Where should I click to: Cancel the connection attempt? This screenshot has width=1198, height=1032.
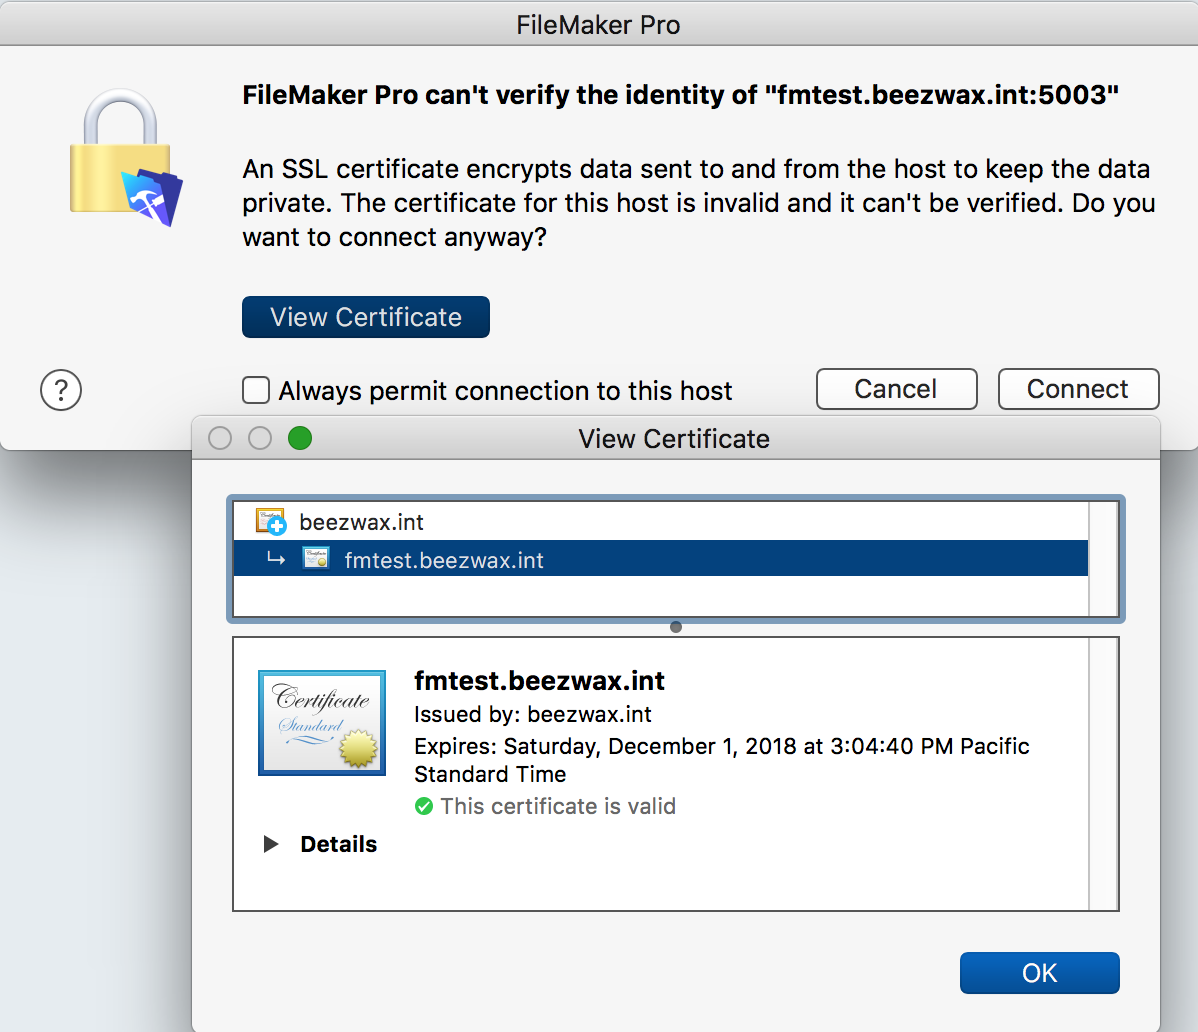coord(896,389)
